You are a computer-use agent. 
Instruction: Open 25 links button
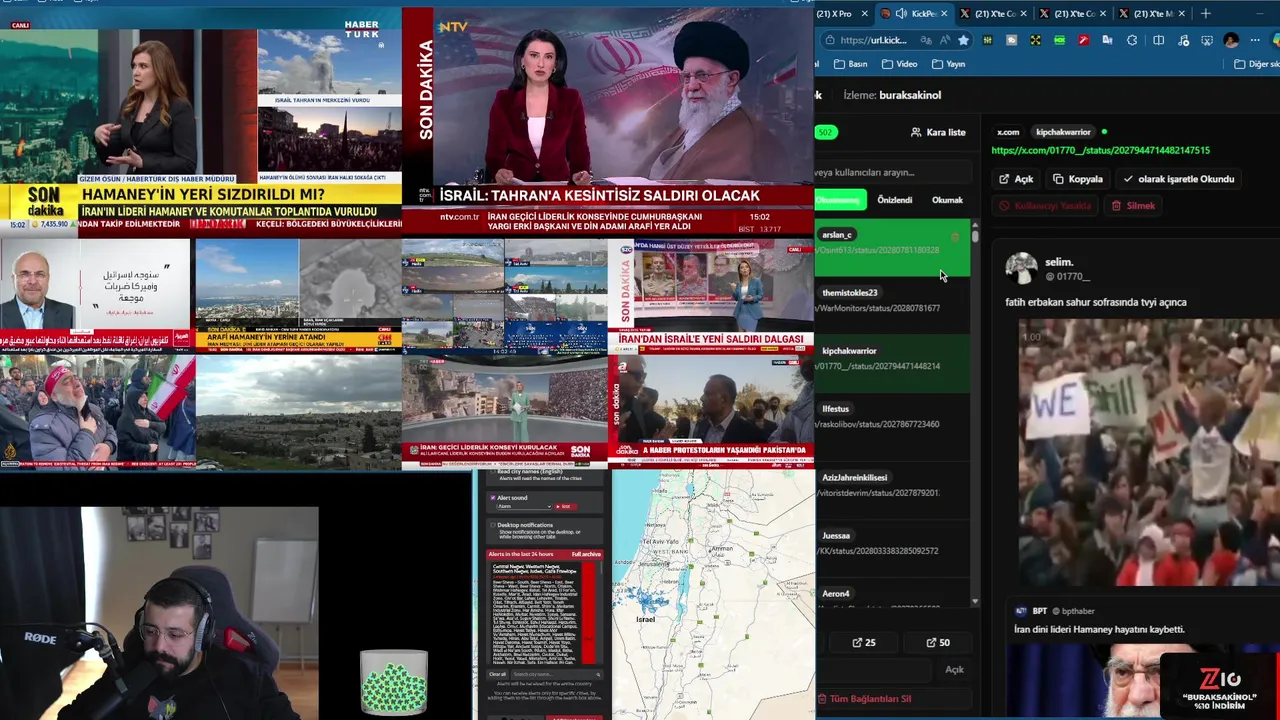[x=863, y=643]
